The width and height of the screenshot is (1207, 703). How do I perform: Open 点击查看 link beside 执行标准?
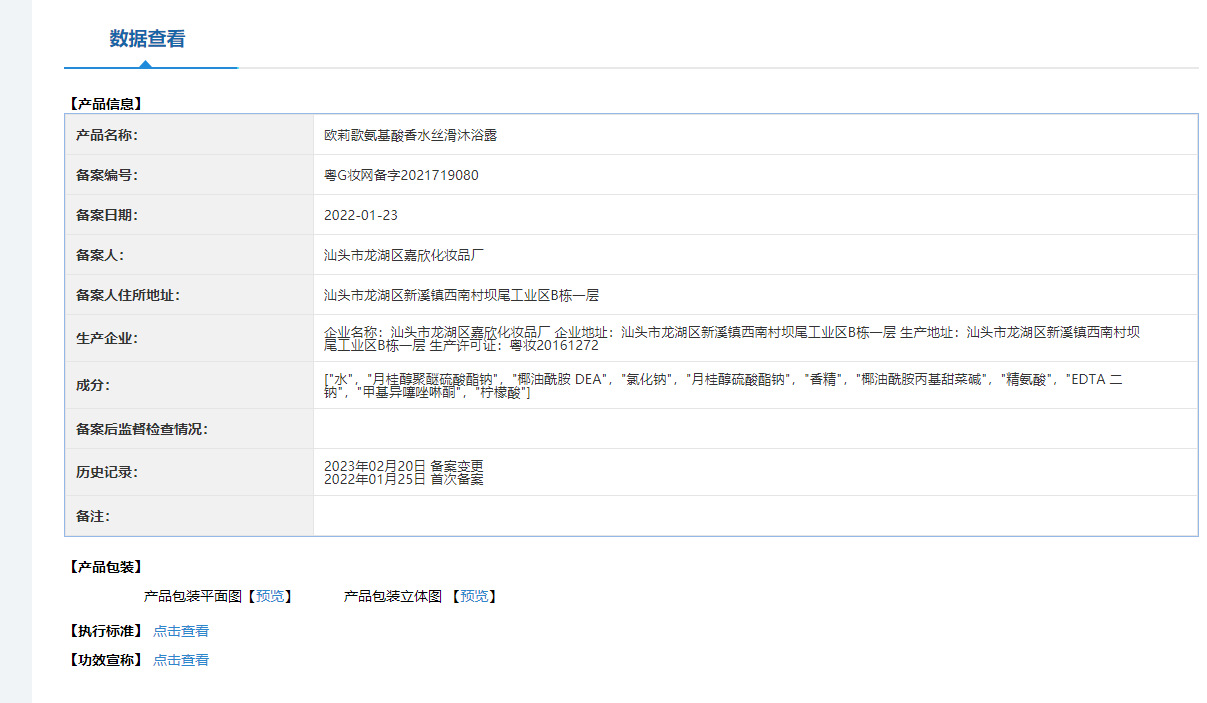(181, 631)
